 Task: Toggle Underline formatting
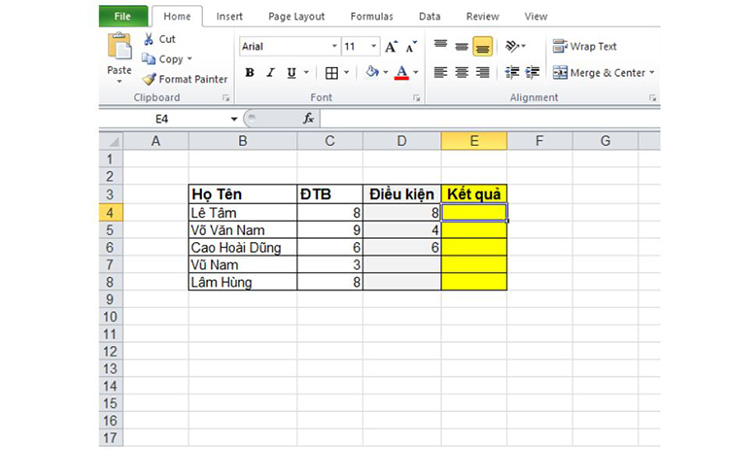tap(291, 73)
